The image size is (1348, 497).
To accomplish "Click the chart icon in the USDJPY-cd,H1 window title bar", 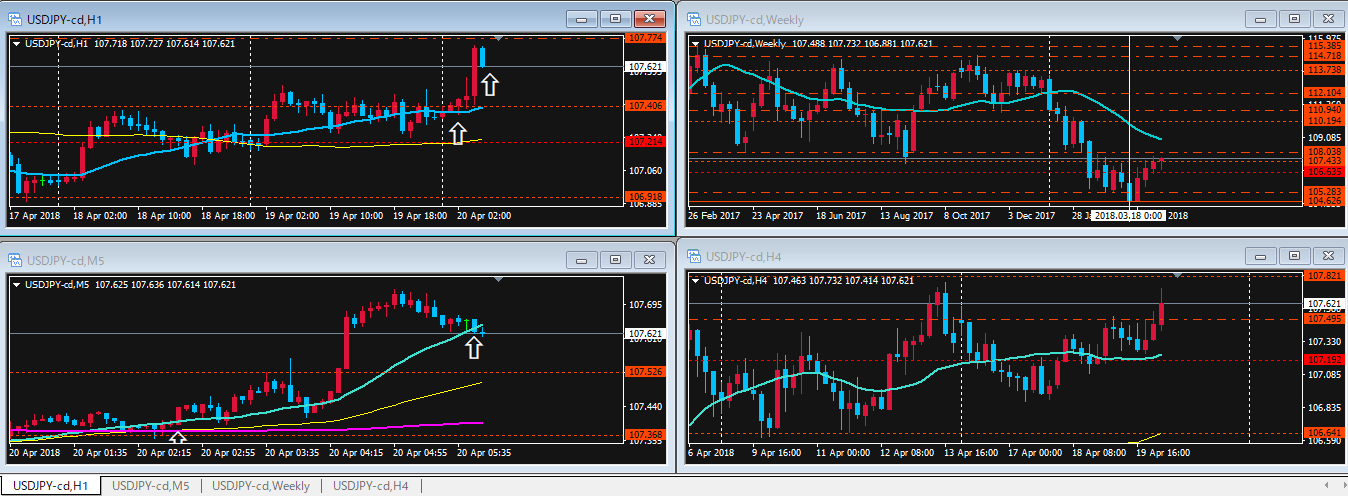I will coord(14,18).
